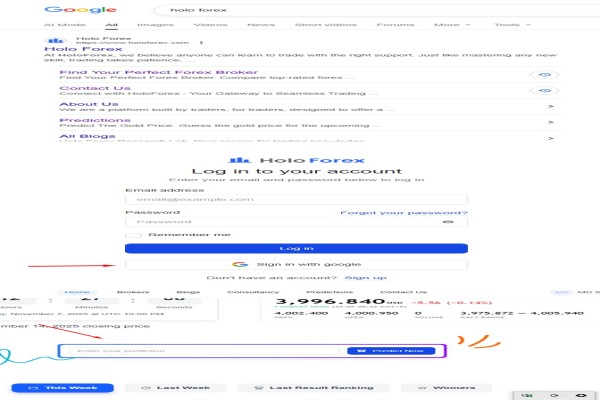600x400 pixels.
Task: Click the Sign up link
Action: coord(365,277)
